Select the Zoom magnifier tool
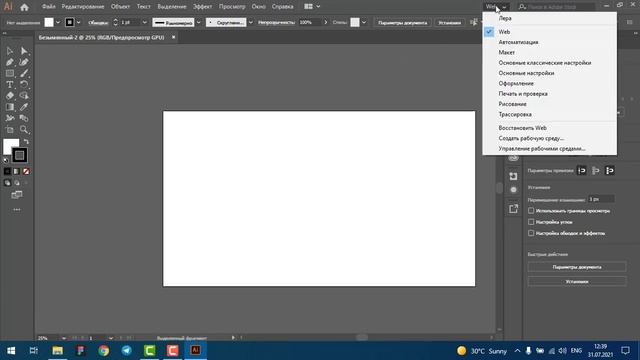Image resolution: width=640 pixels, height=360 pixels. [24, 130]
